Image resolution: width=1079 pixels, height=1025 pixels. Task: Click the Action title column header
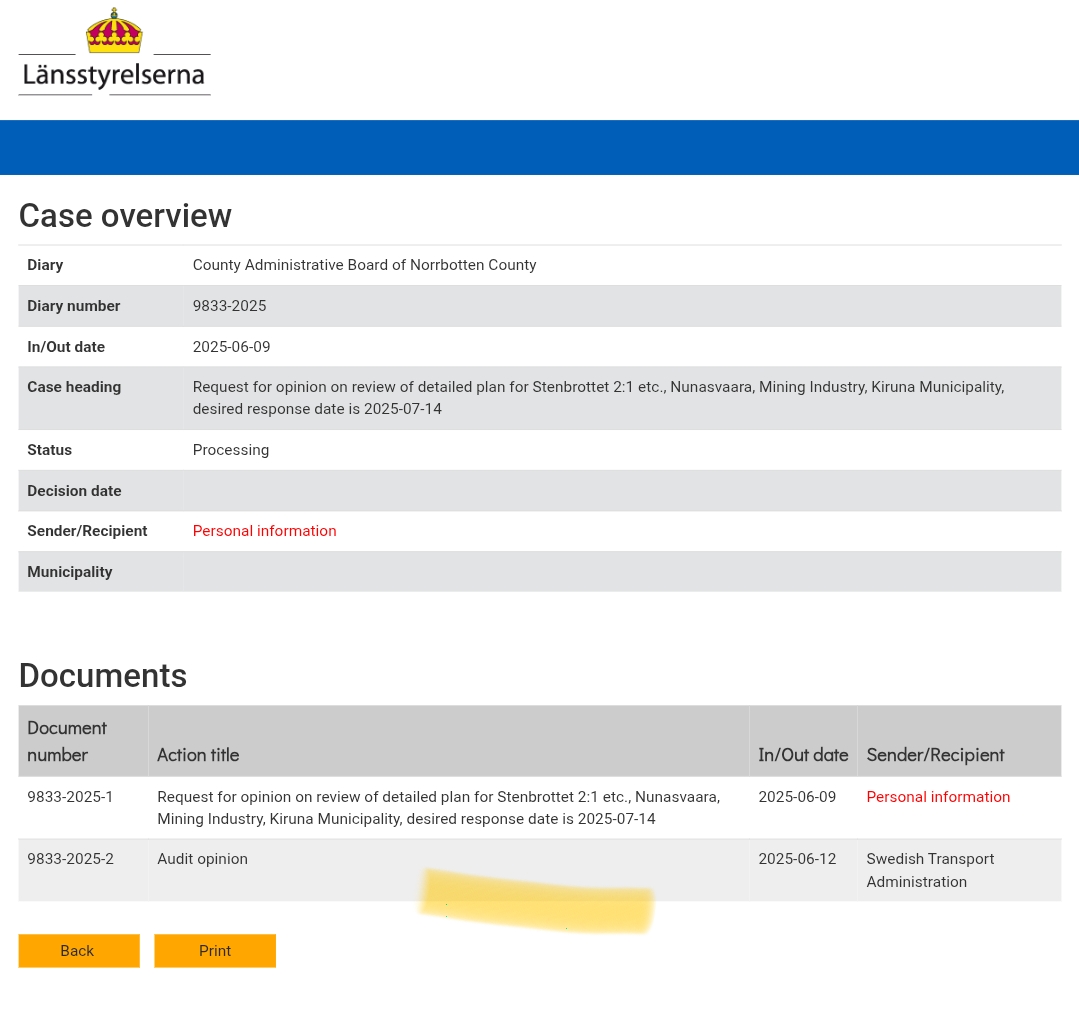[x=198, y=755]
